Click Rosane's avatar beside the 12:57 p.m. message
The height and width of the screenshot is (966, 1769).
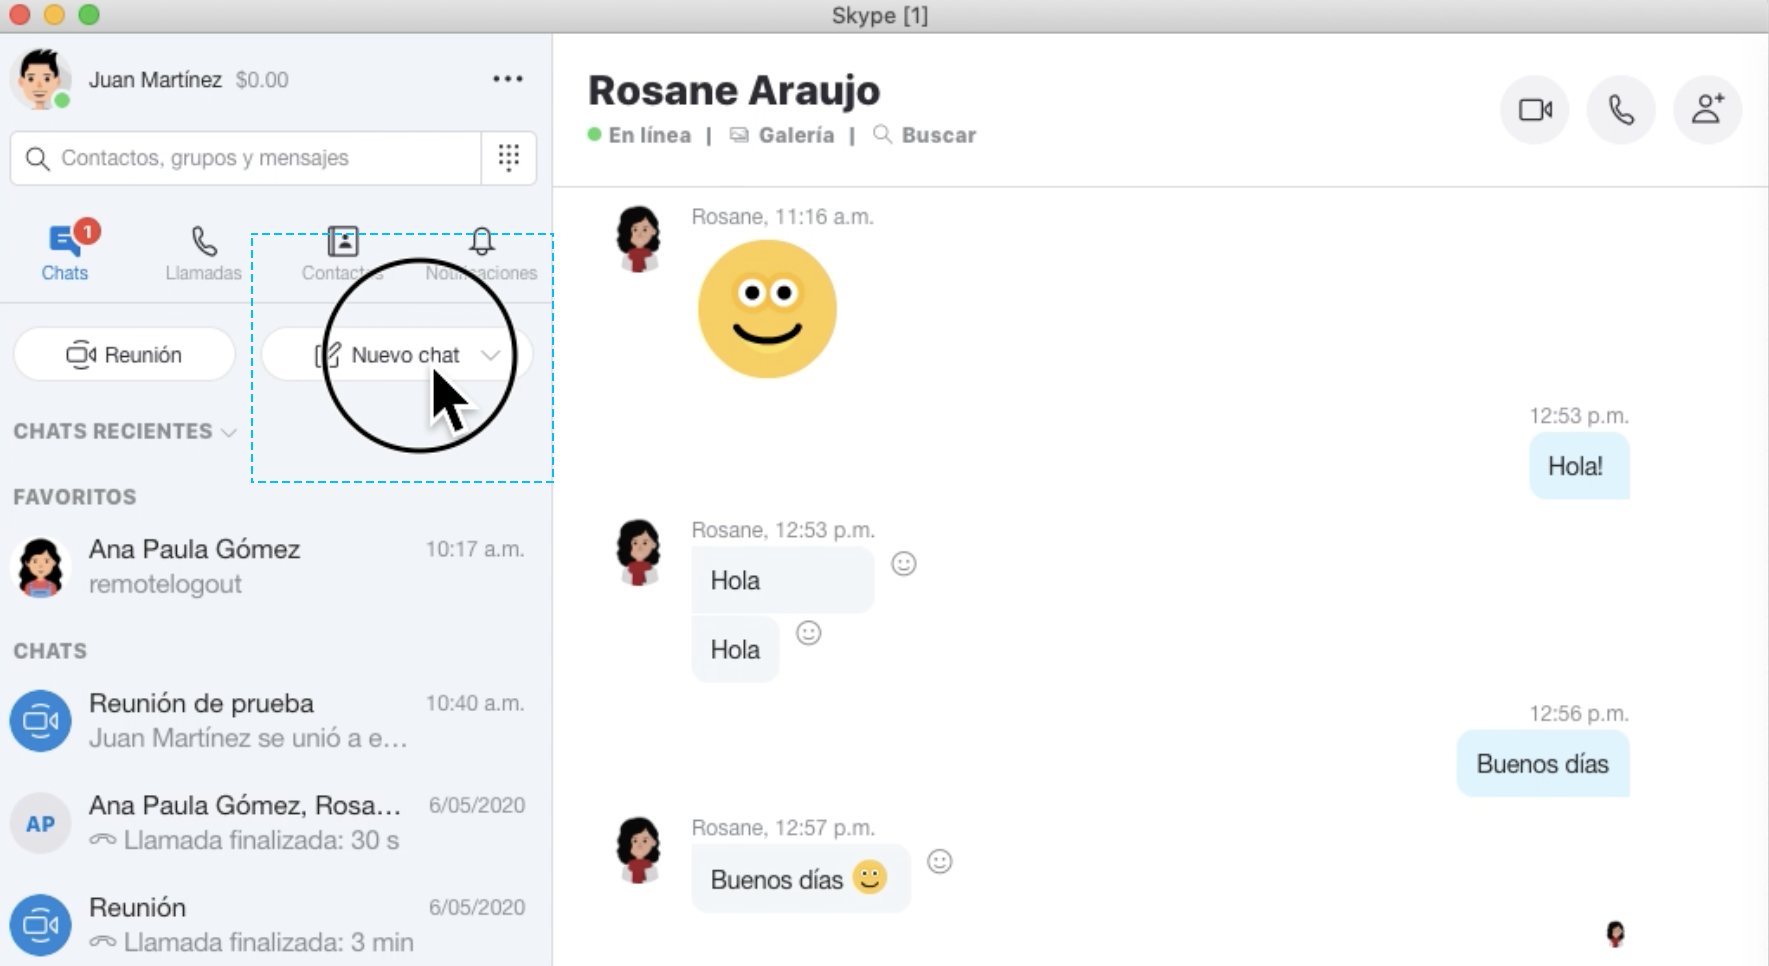[638, 851]
